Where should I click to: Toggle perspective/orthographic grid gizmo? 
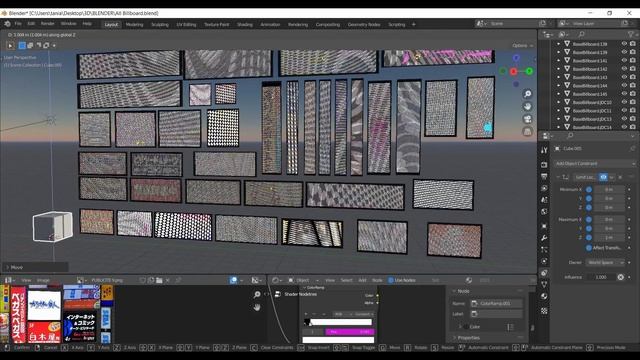click(527, 132)
